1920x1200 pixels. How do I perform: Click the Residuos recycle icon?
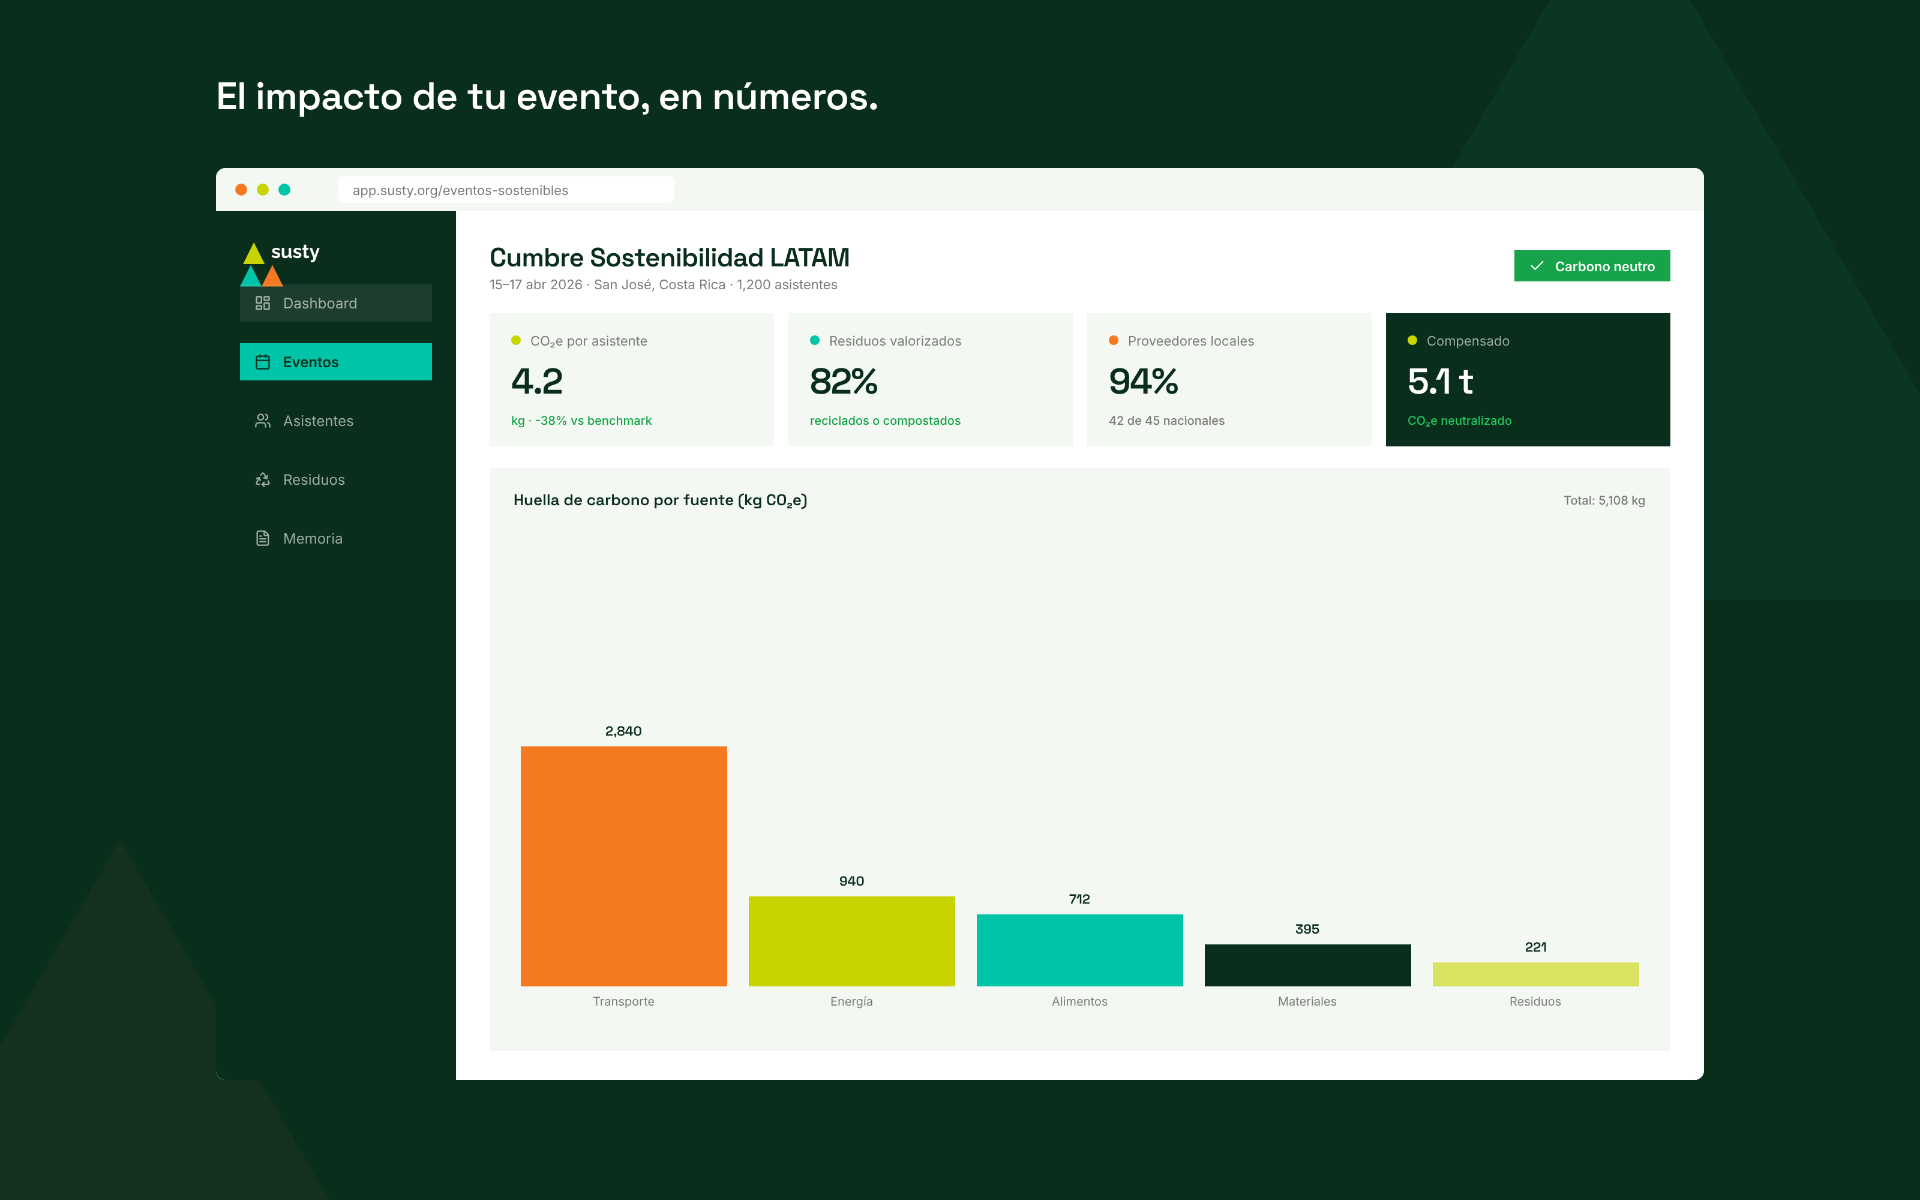click(263, 480)
